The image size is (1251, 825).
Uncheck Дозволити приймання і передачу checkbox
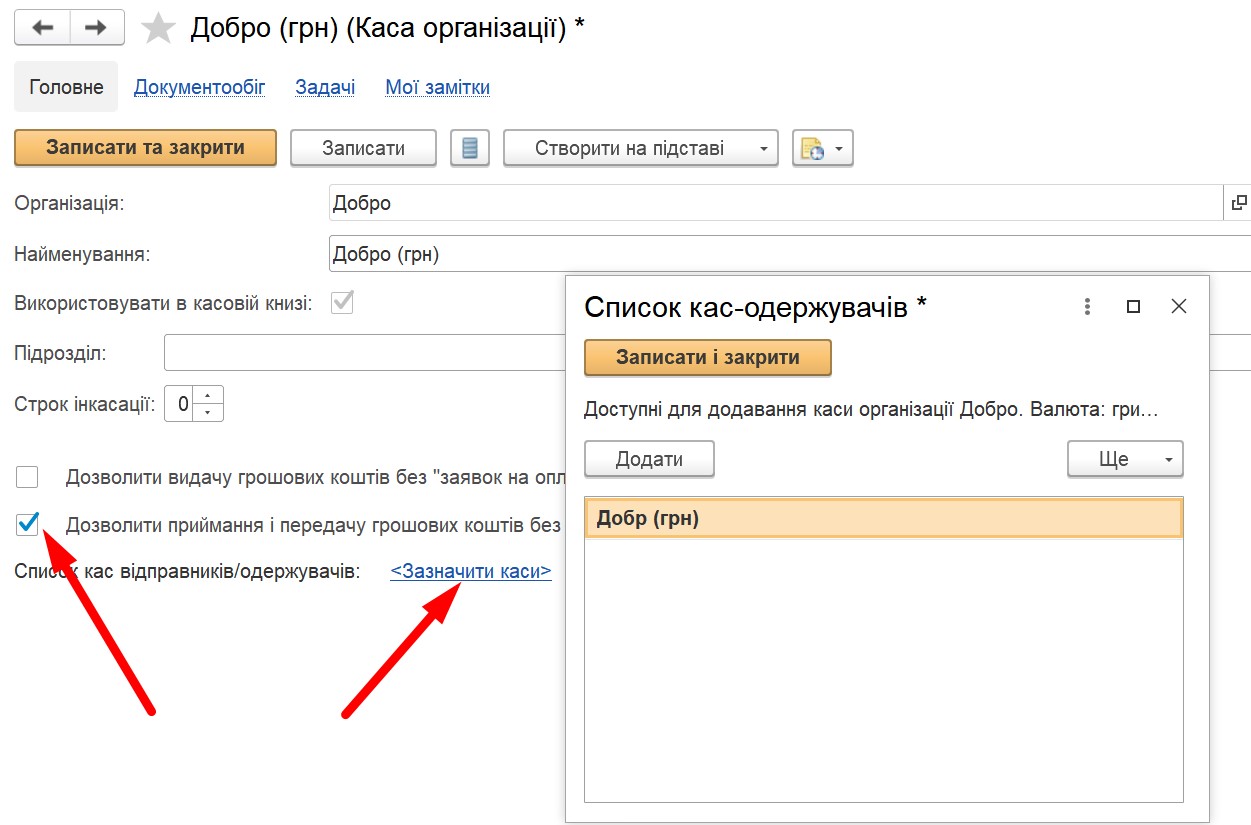pos(27,524)
